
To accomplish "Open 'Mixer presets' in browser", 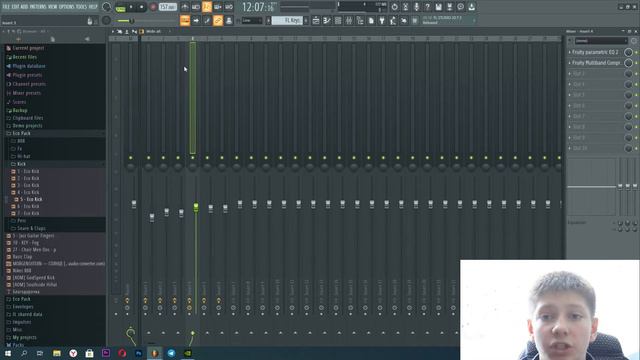I will (x=27, y=93).
